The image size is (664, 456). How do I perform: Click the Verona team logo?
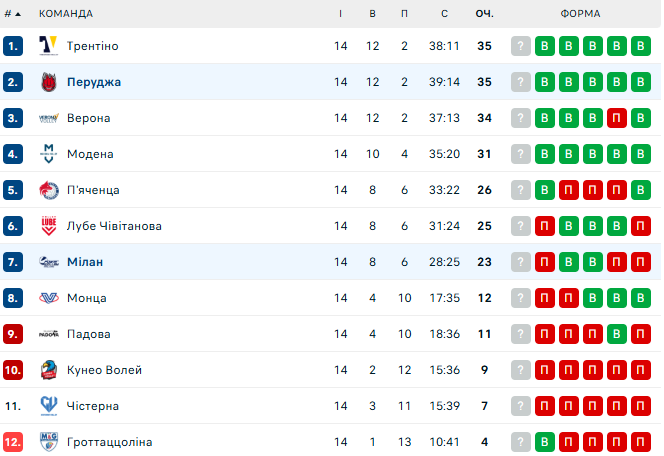[x=48, y=118]
